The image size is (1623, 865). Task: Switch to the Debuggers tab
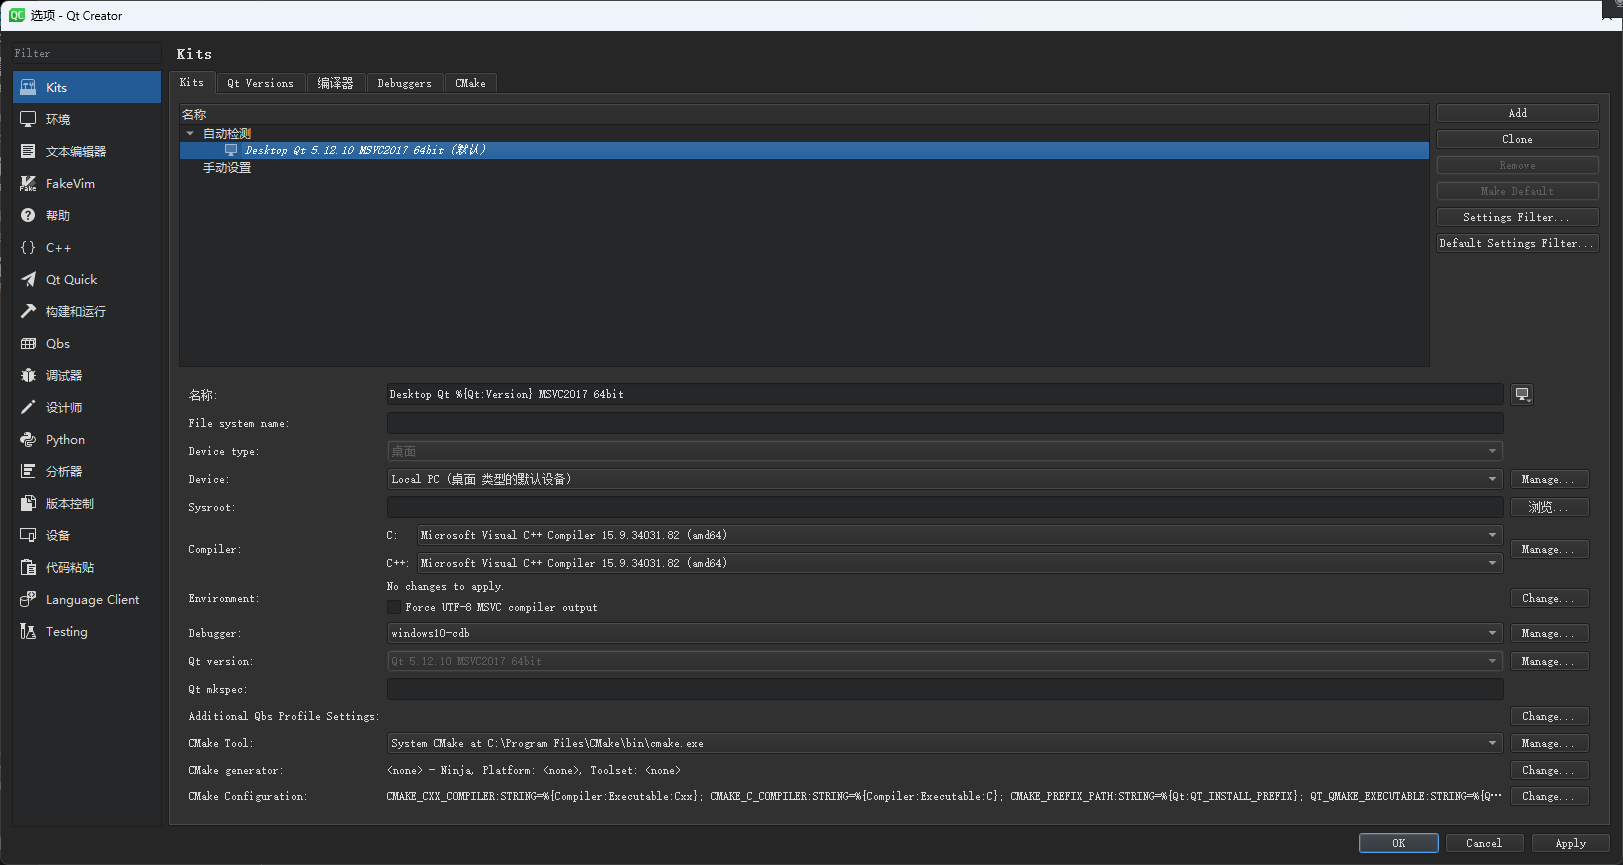click(x=405, y=83)
